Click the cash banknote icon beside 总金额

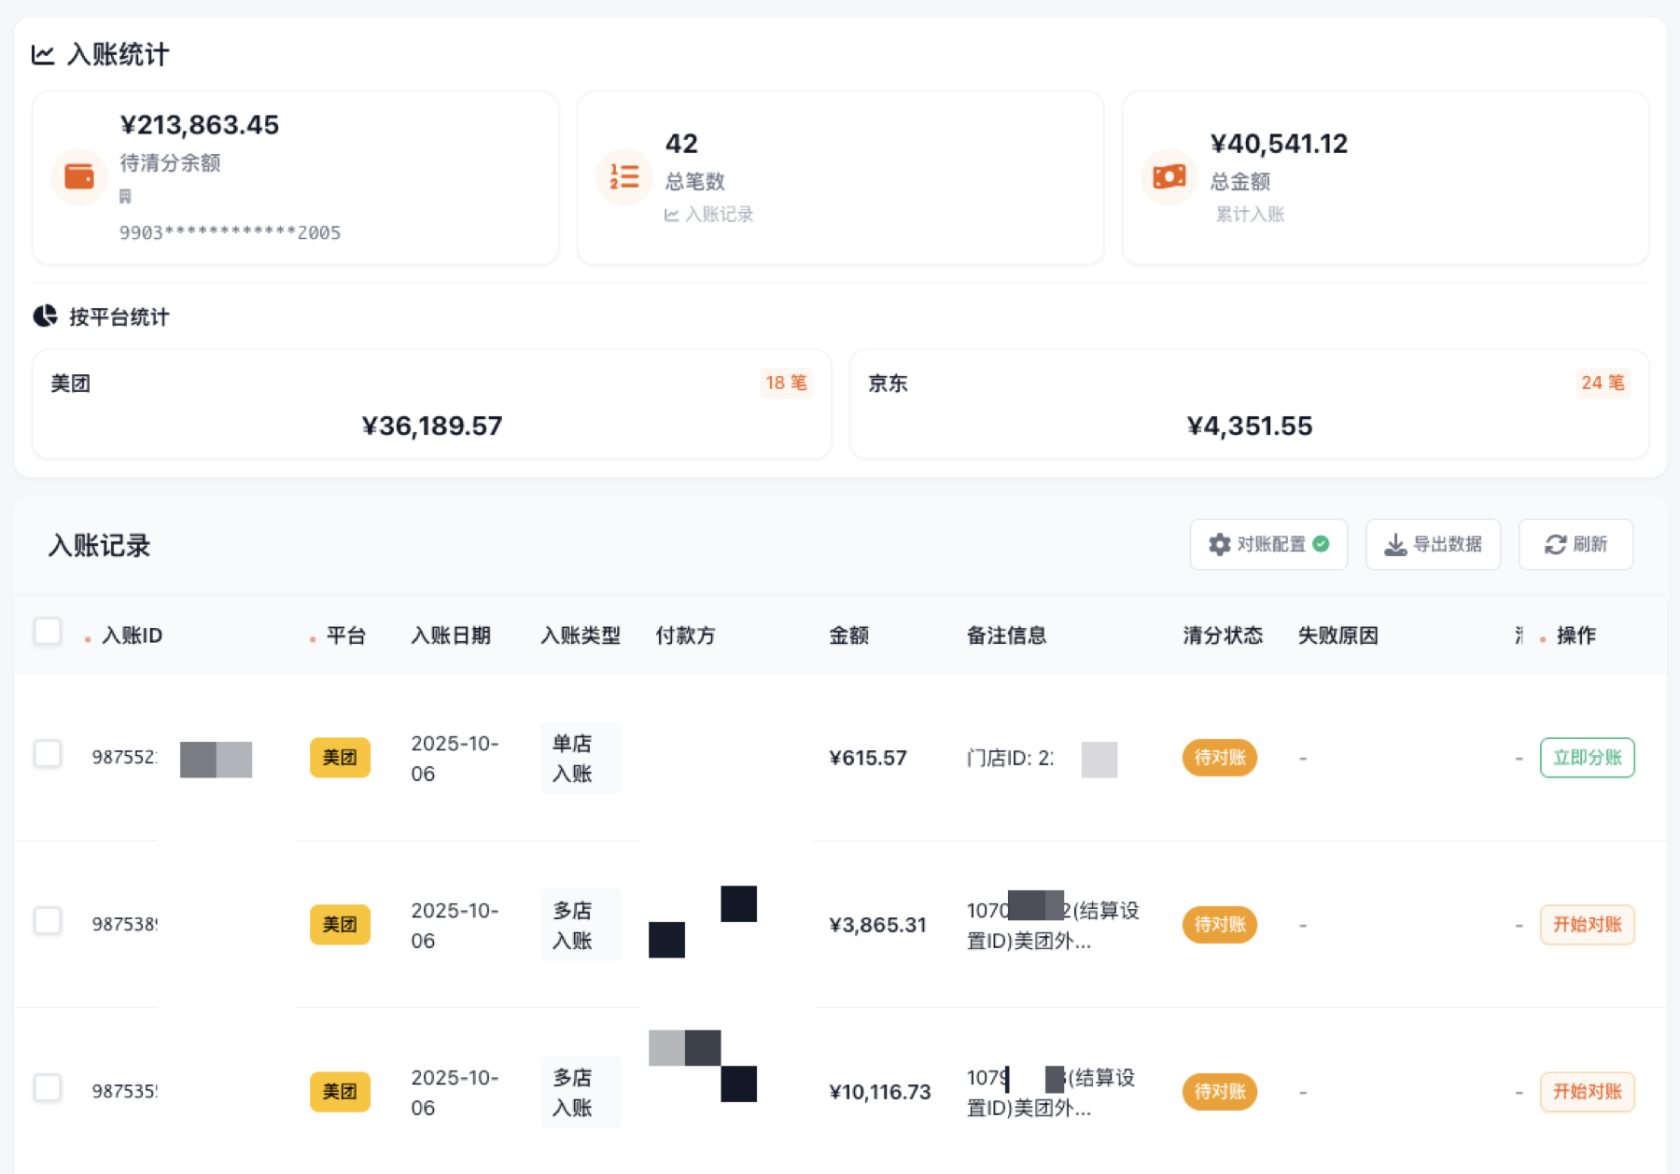(x=1169, y=177)
